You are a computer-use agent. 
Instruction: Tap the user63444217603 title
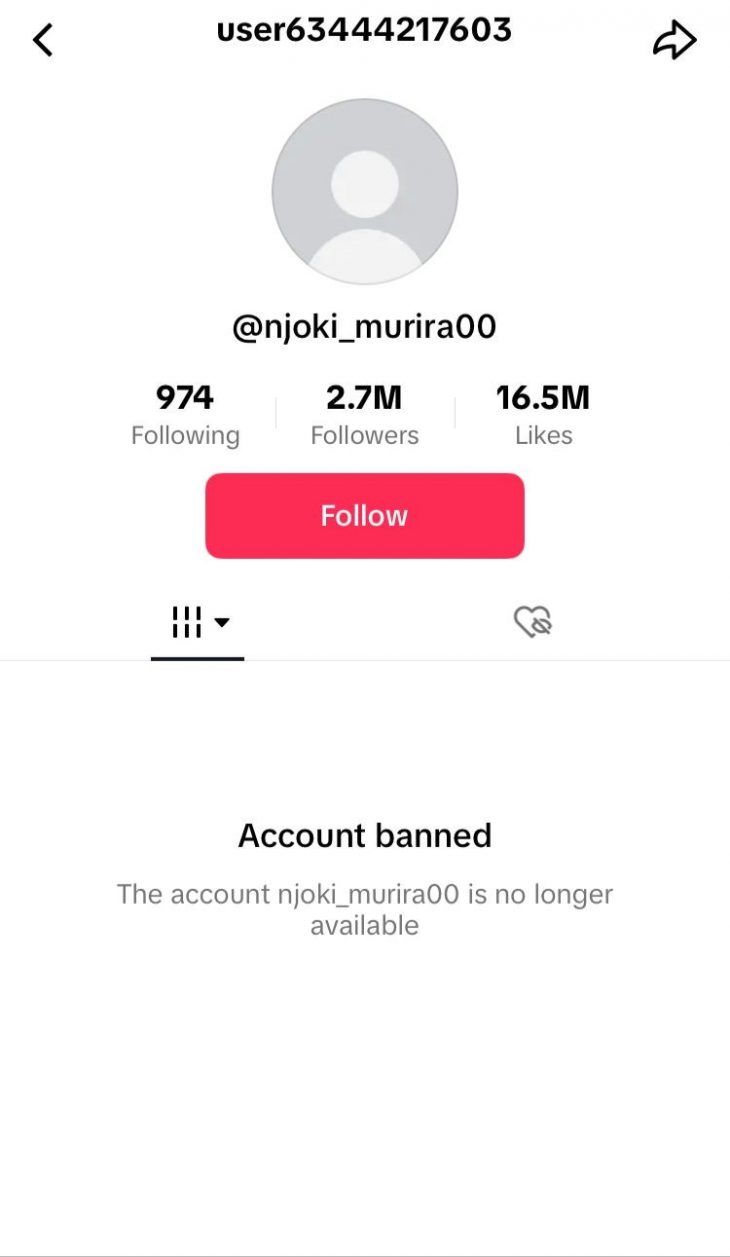(x=365, y=30)
